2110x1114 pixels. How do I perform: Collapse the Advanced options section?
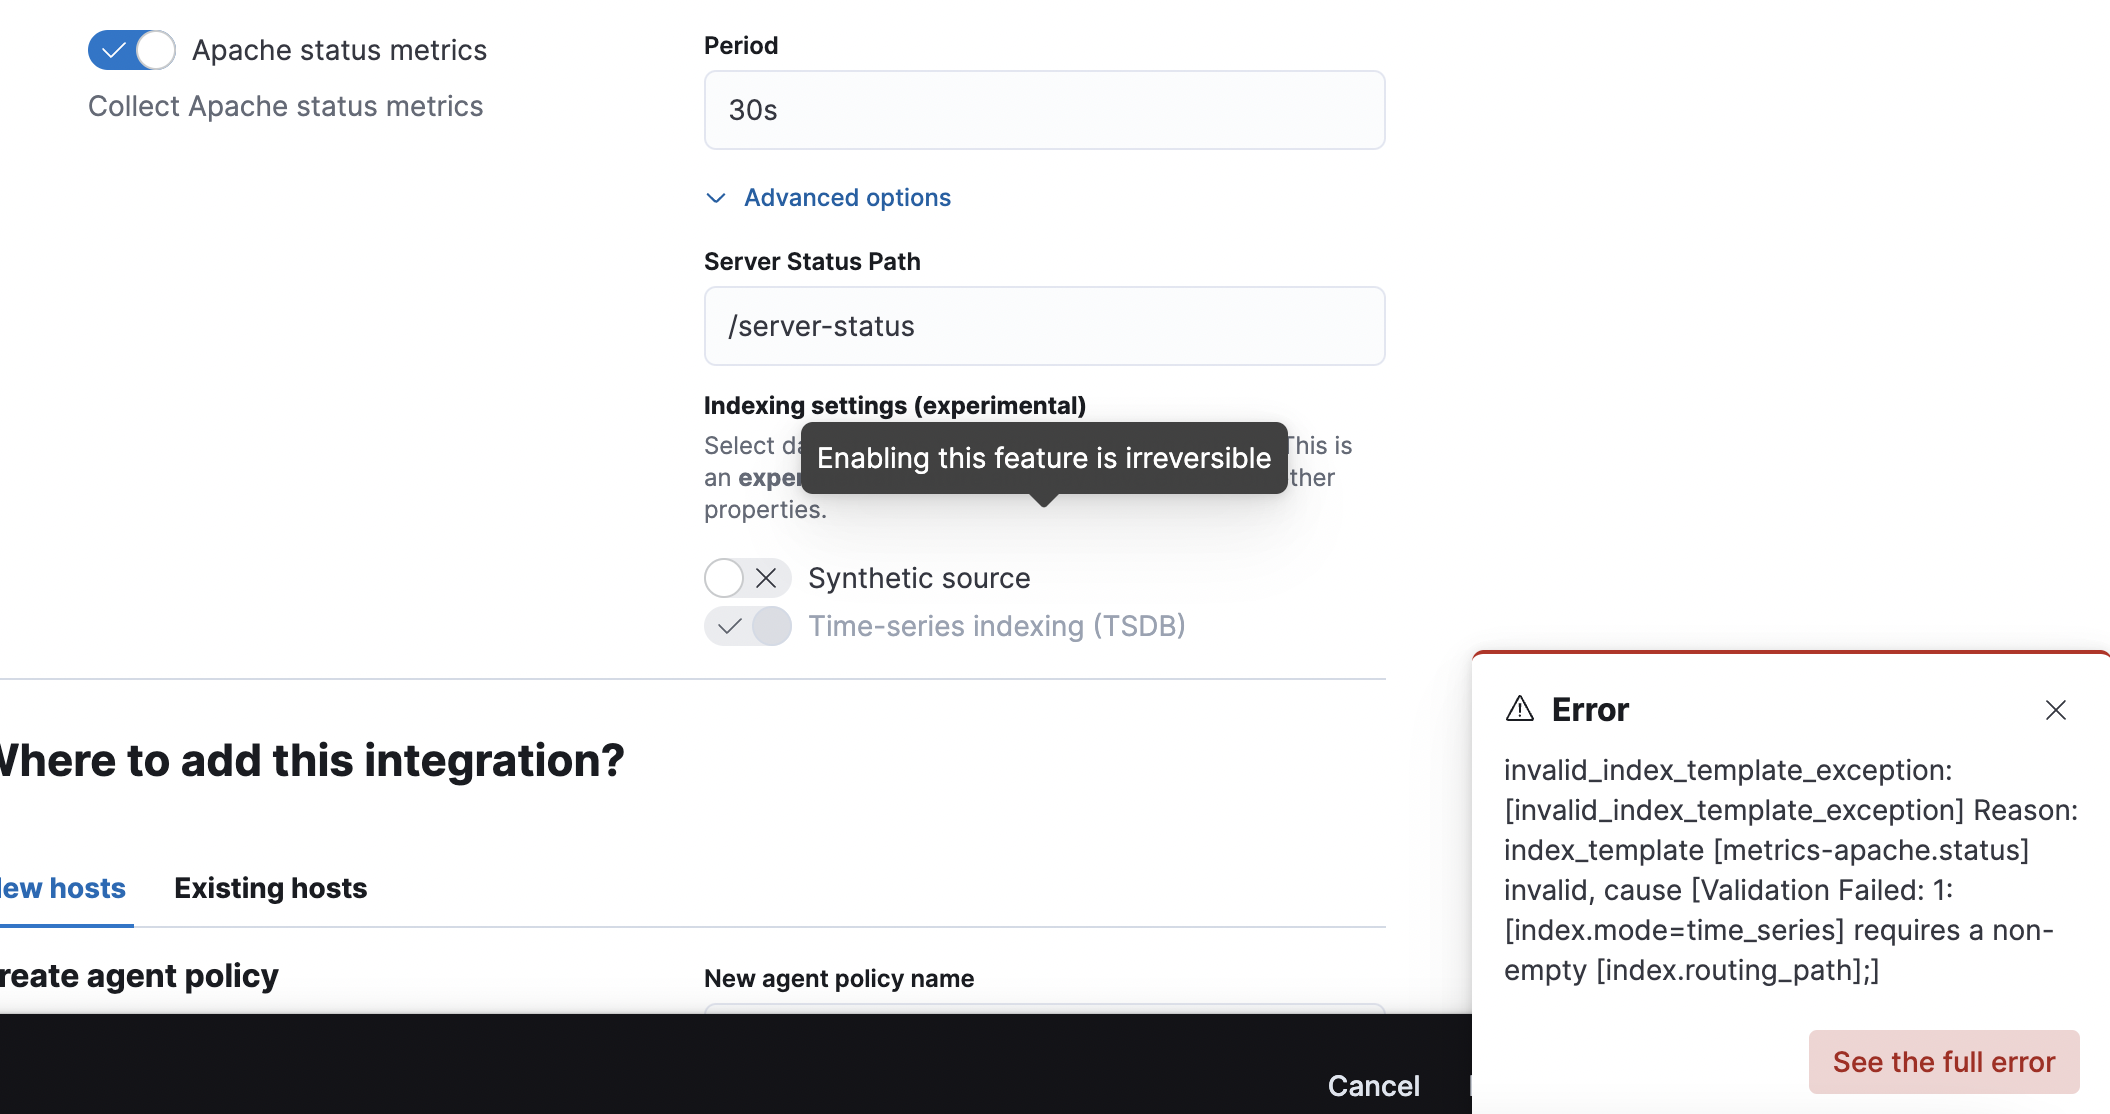[846, 198]
